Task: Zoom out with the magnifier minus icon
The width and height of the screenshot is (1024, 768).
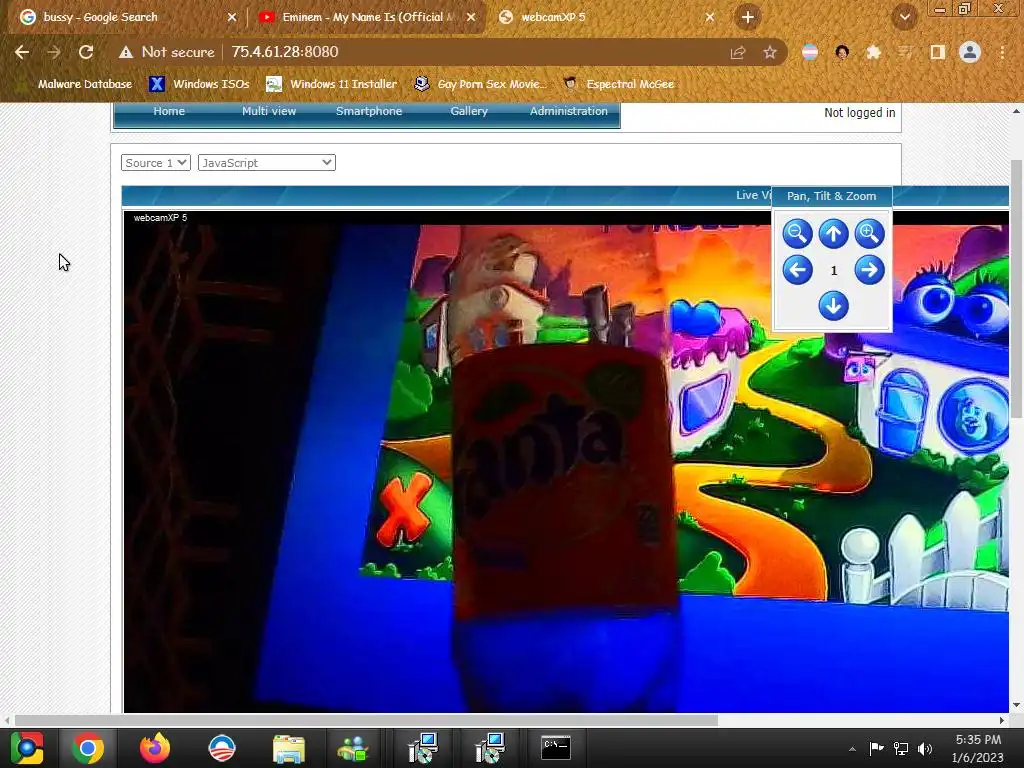Action: pos(797,234)
